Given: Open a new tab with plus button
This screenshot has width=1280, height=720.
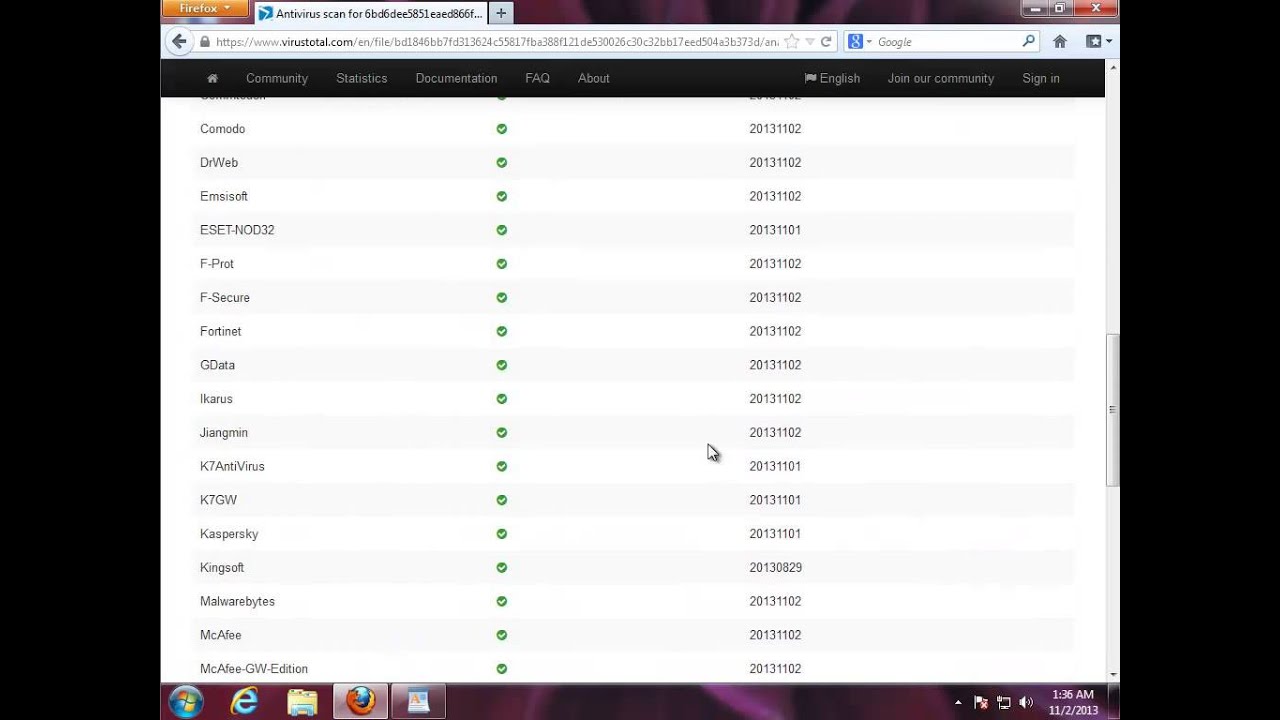Looking at the screenshot, I should [501, 13].
